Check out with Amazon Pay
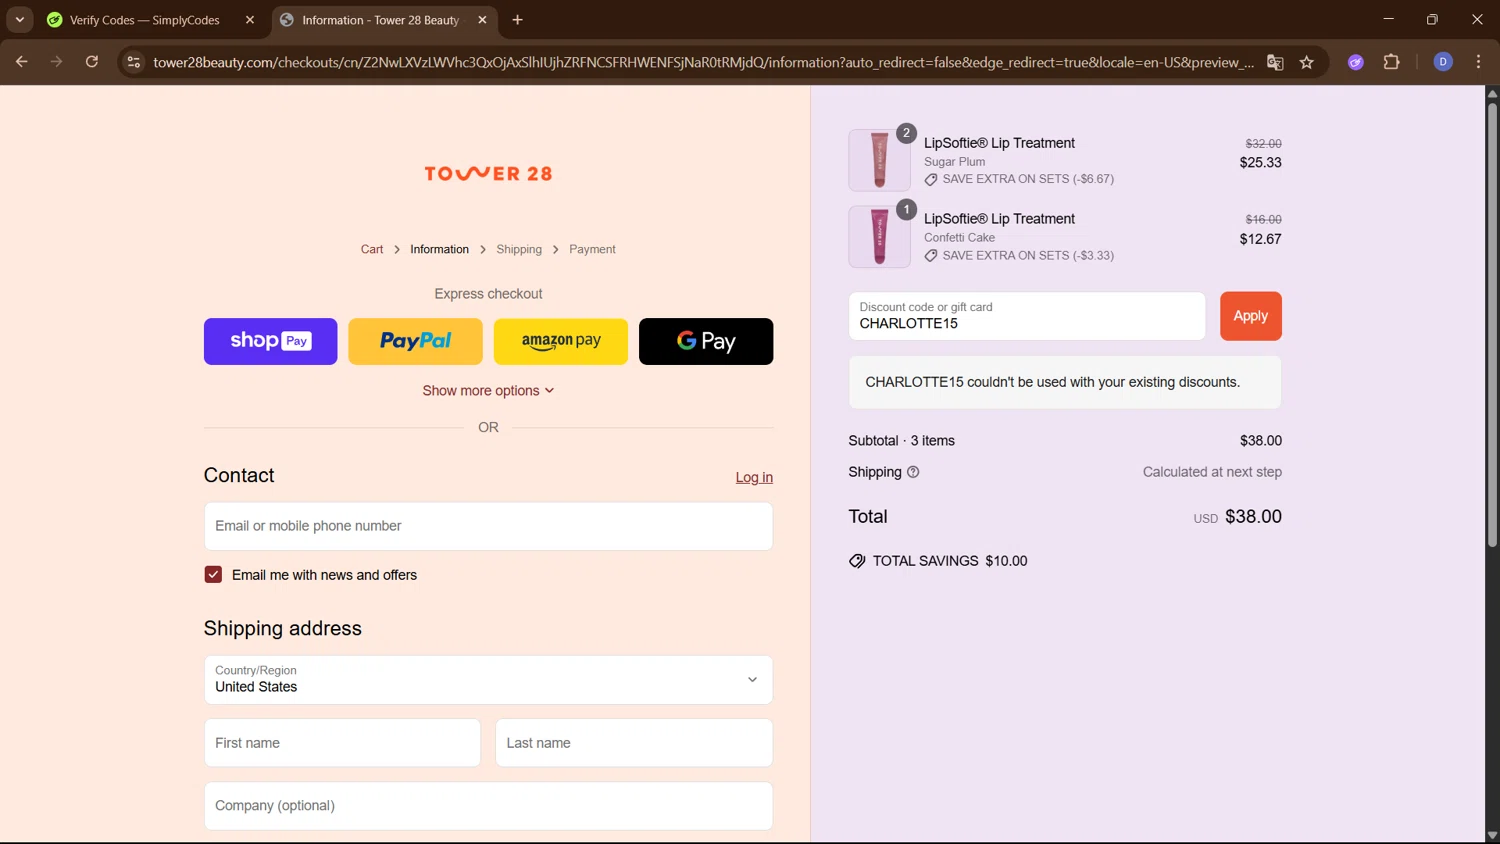Image resolution: width=1500 pixels, height=844 pixels. pyautogui.click(x=561, y=341)
